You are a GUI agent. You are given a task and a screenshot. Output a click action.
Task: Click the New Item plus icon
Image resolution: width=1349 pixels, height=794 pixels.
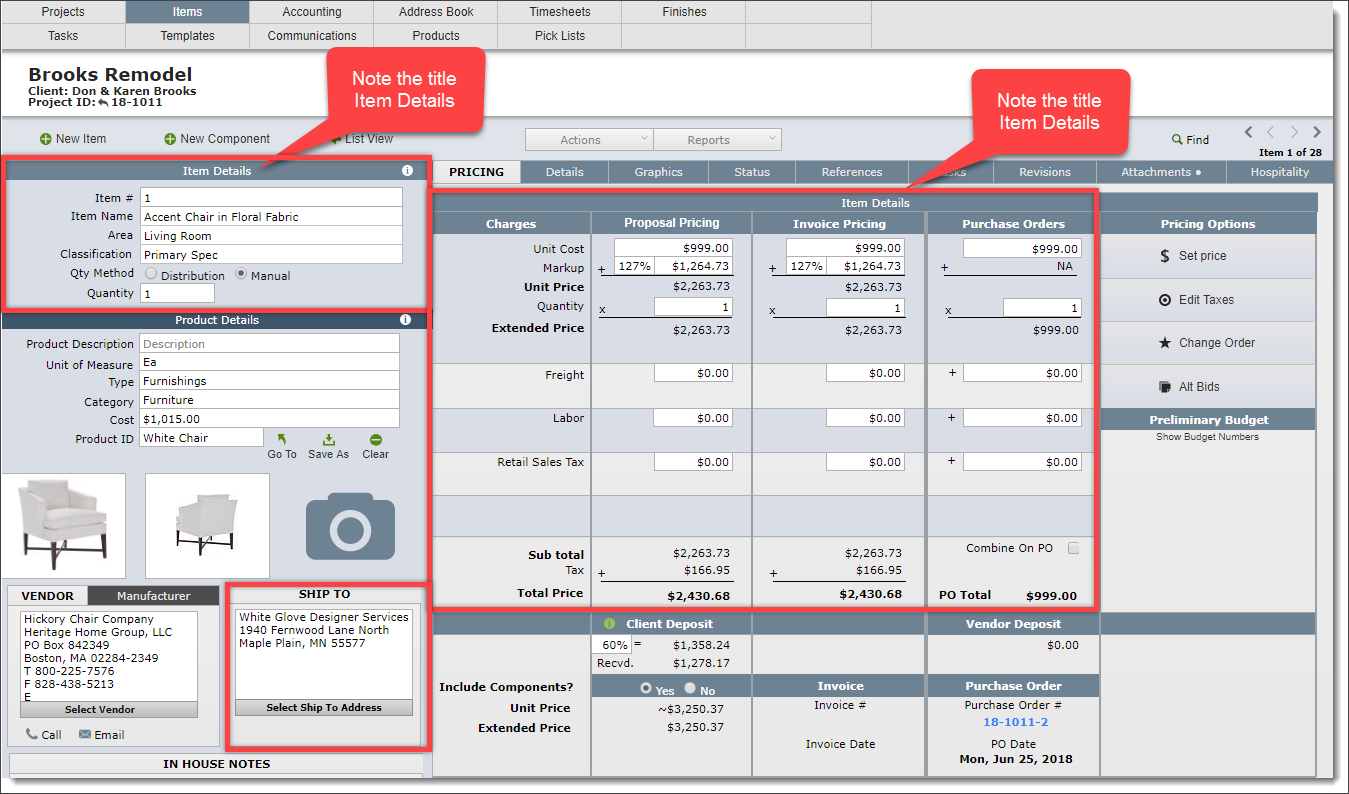(x=45, y=139)
